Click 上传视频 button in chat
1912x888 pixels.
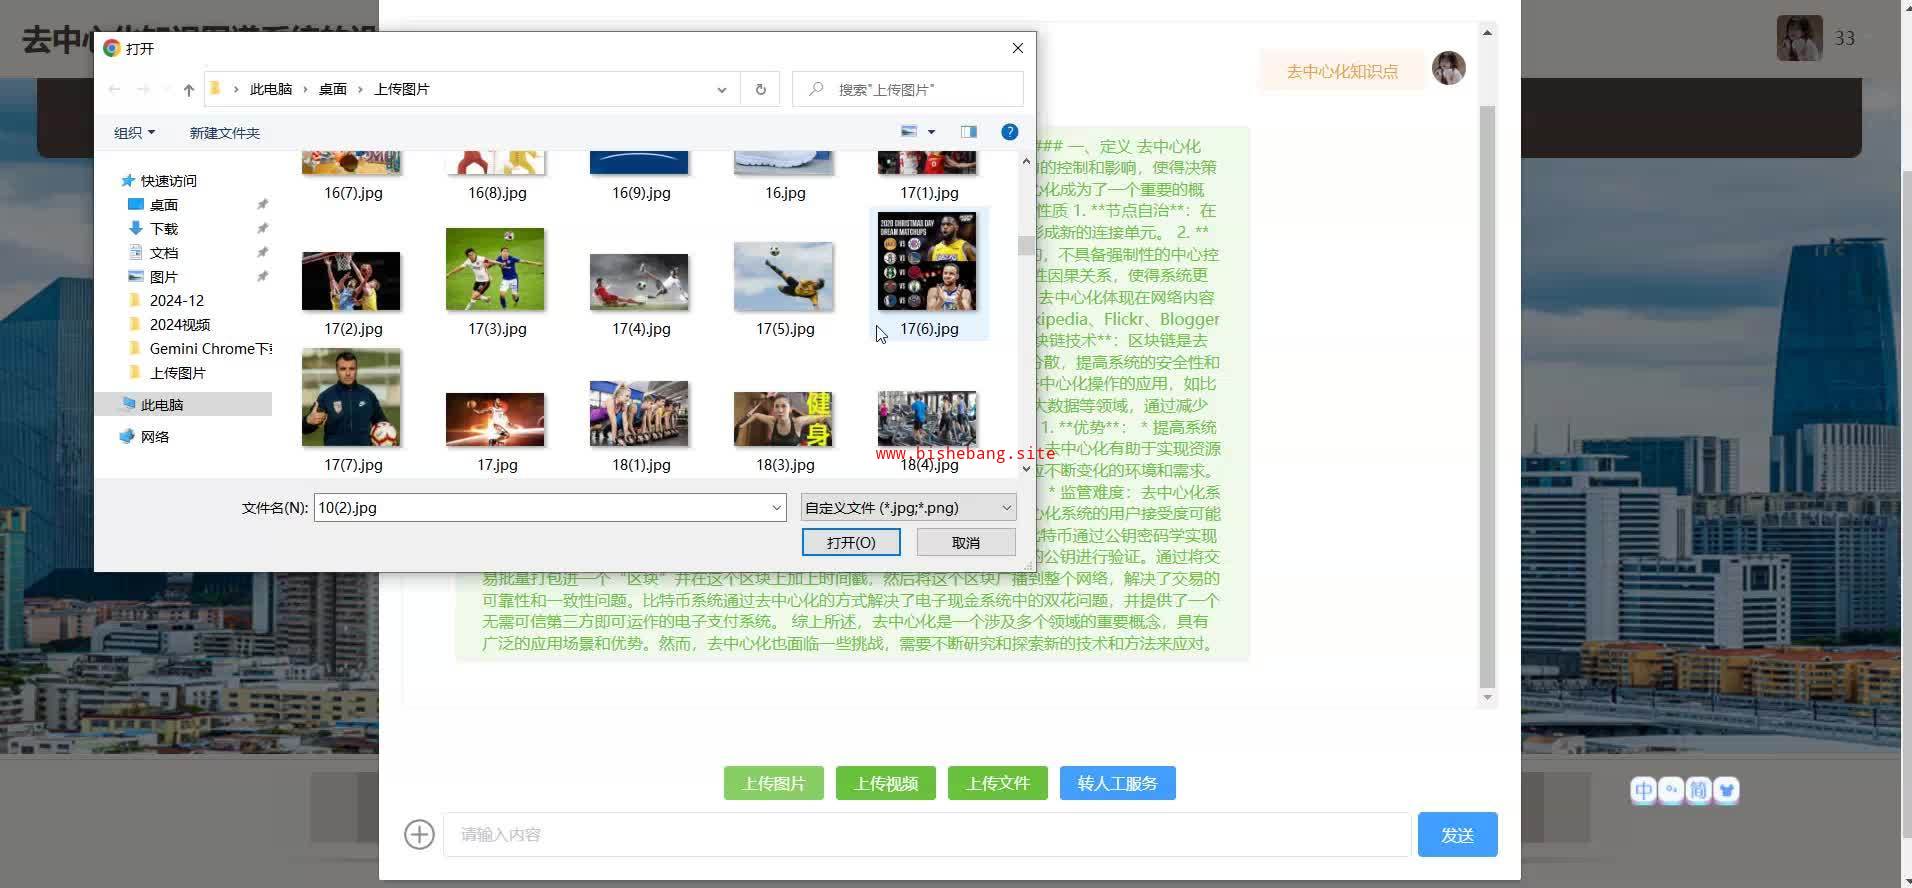coord(886,783)
